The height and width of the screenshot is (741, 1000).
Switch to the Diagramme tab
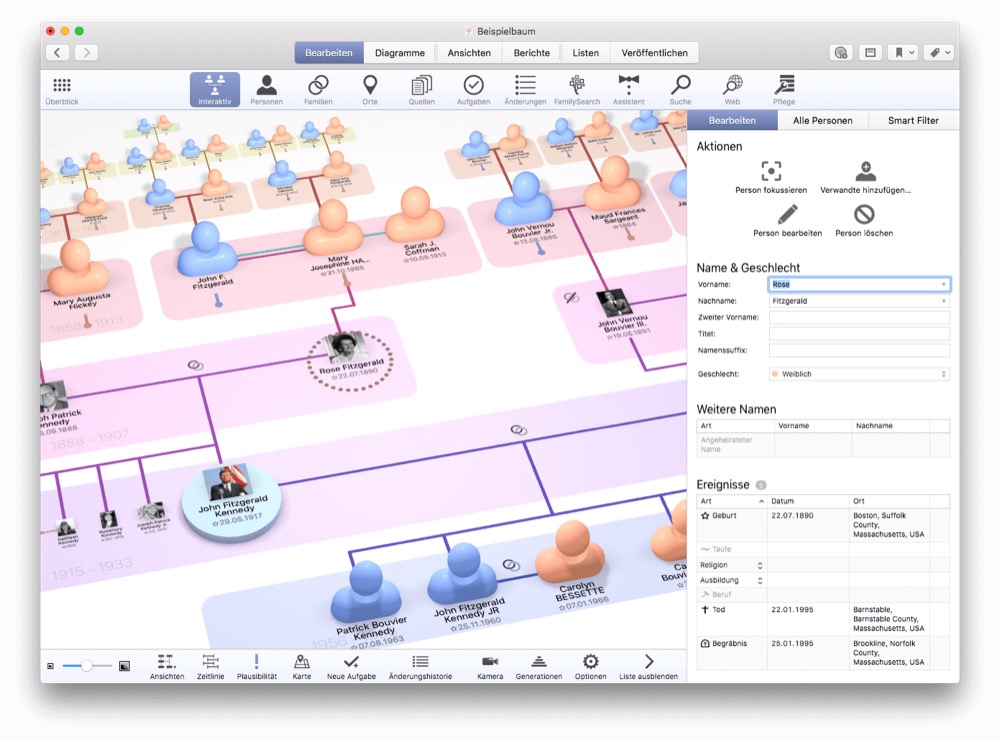click(400, 53)
